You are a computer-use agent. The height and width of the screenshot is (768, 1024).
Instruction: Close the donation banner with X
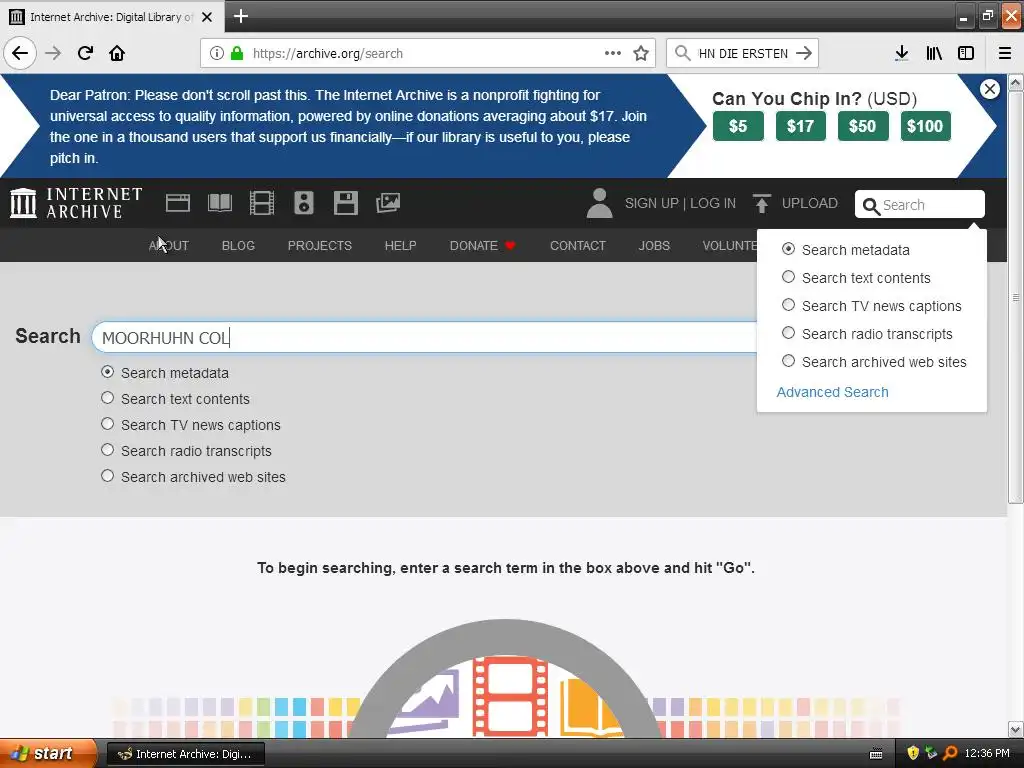(989, 89)
